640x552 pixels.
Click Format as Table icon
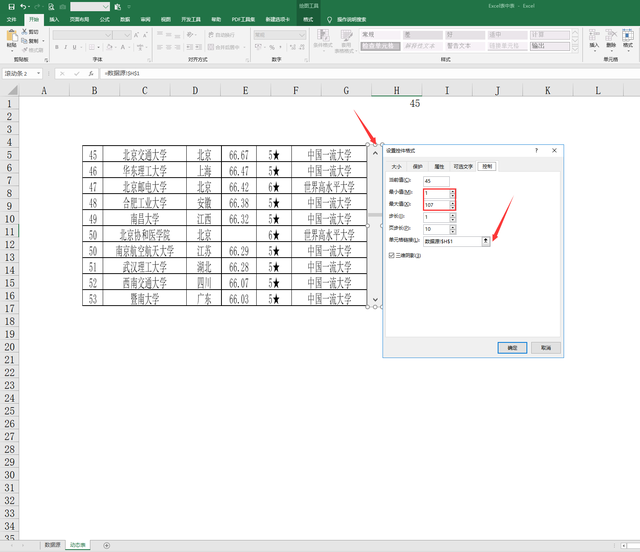click(x=346, y=37)
